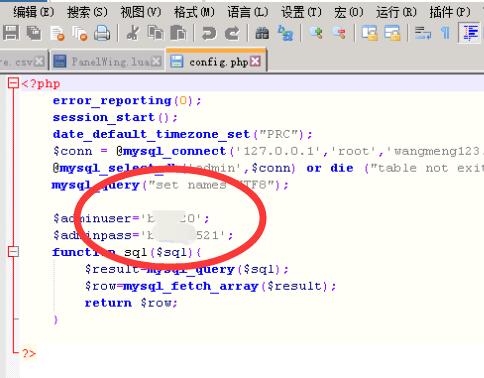The image size is (484, 378).
Task: Click the Paste toolbar icon
Action: click(178, 33)
